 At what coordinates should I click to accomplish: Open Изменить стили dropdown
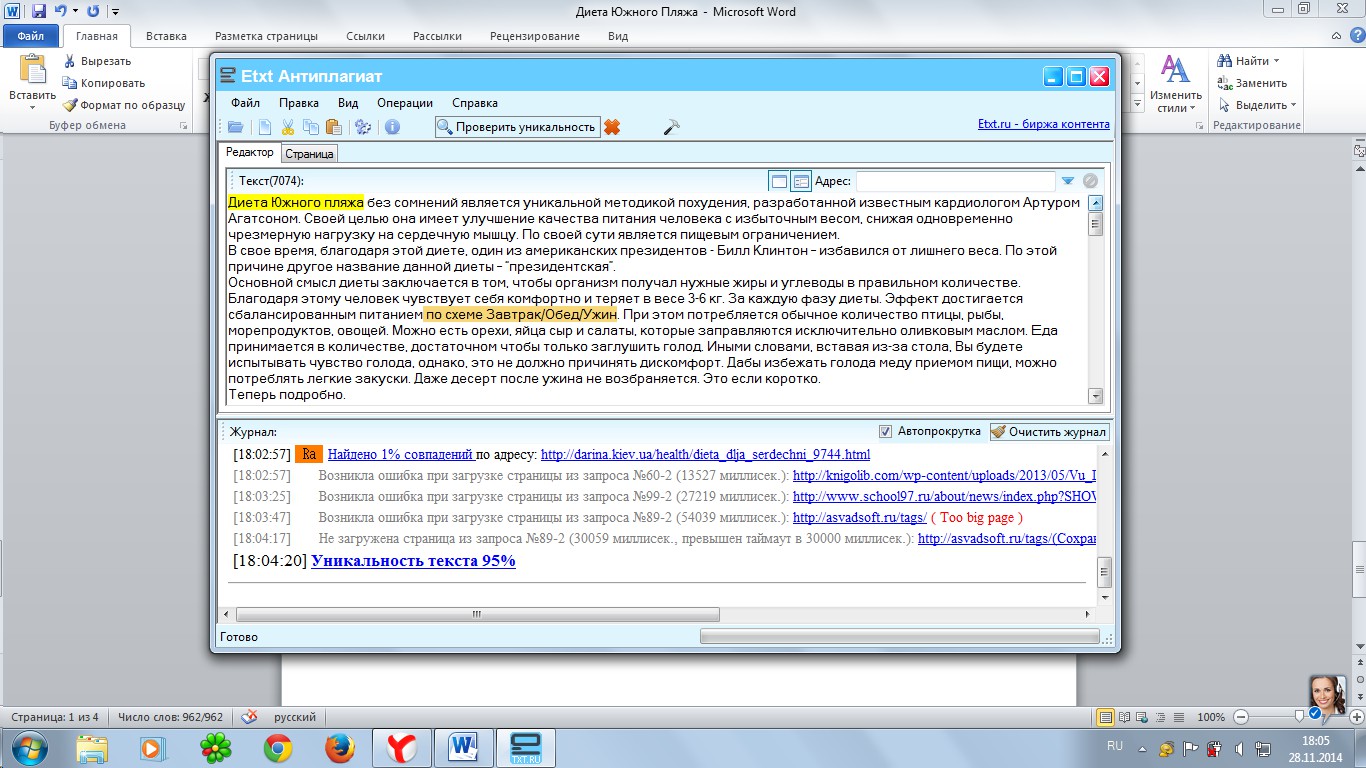pyautogui.click(x=1174, y=84)
